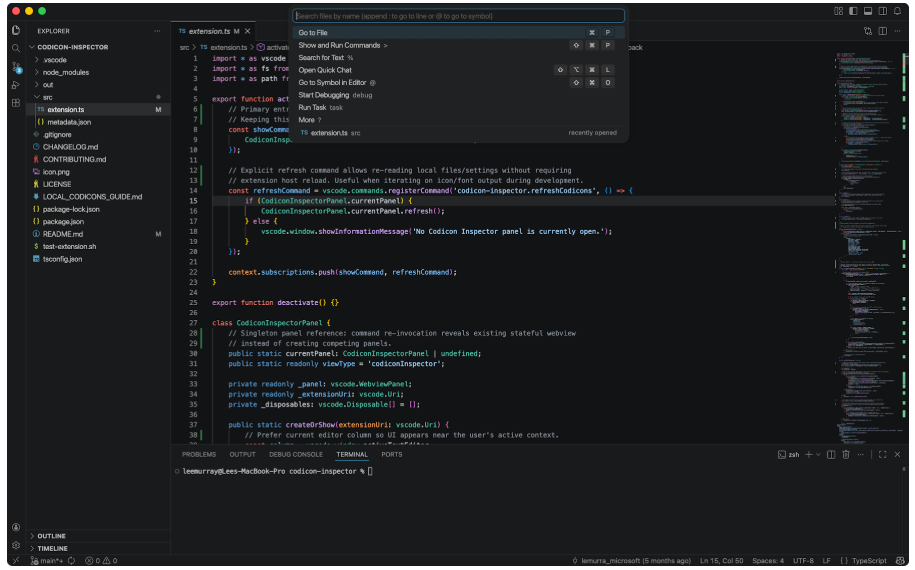Maximize the panel size

(x=882, y=454)
